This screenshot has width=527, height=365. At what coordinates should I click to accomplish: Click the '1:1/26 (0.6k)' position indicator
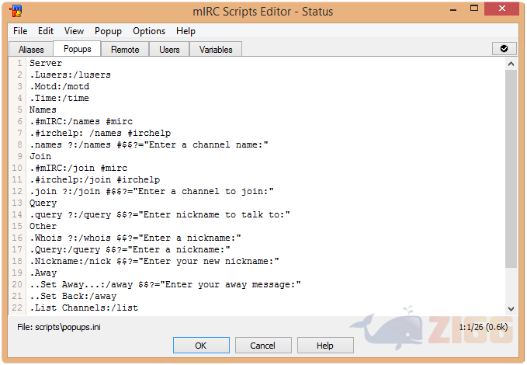pos(483,327)
